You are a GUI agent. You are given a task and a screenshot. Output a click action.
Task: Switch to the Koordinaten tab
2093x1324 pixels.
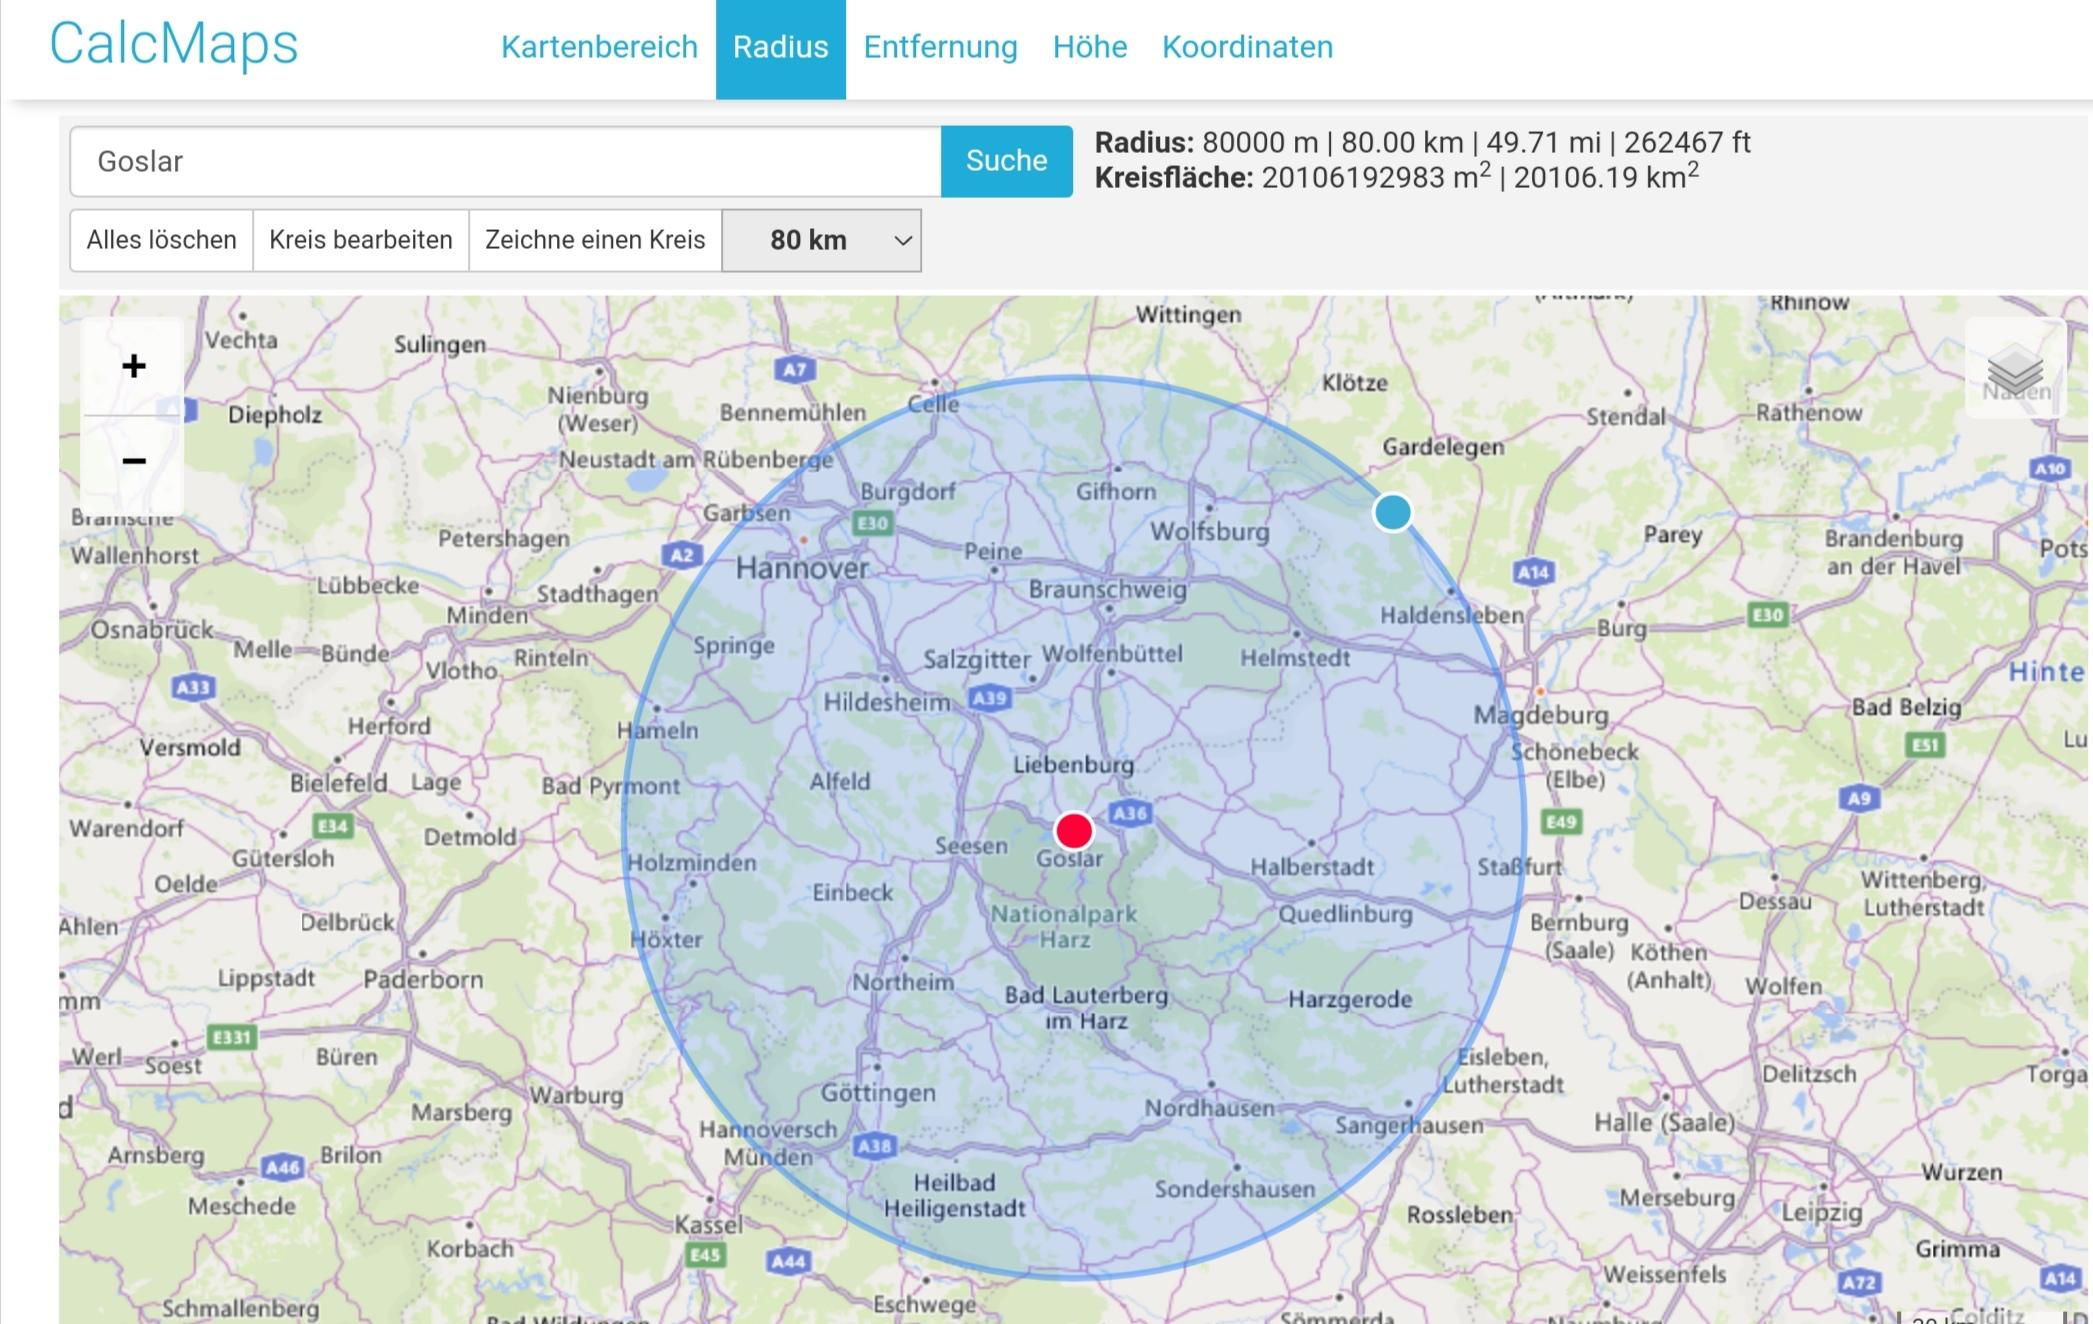pos(1247,47)
